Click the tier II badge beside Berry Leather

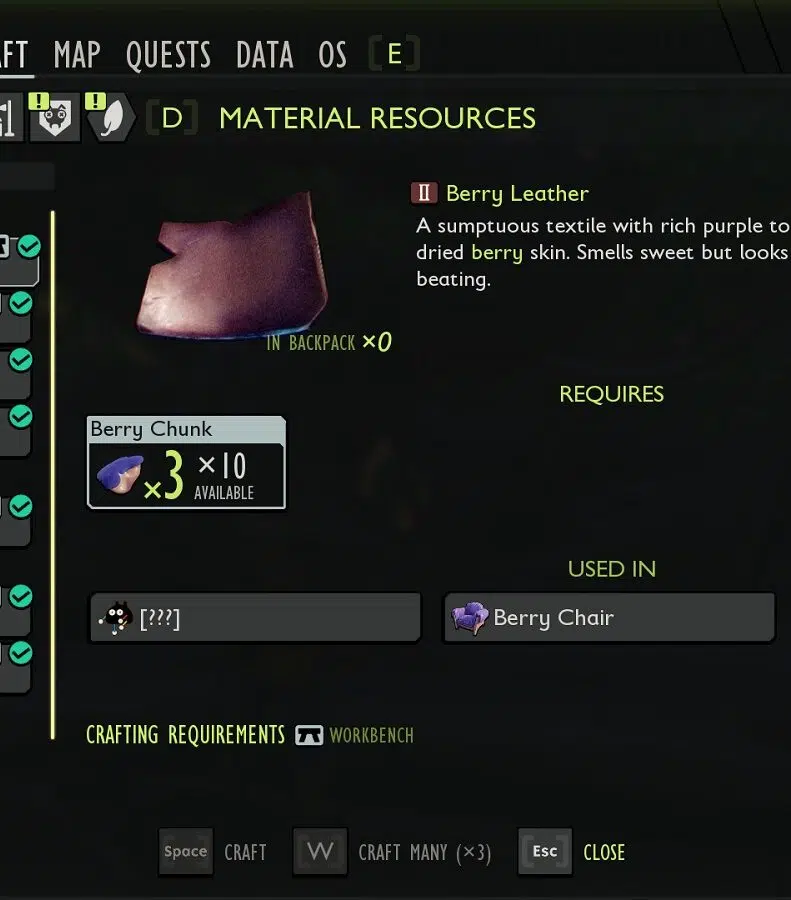point(424,193)
